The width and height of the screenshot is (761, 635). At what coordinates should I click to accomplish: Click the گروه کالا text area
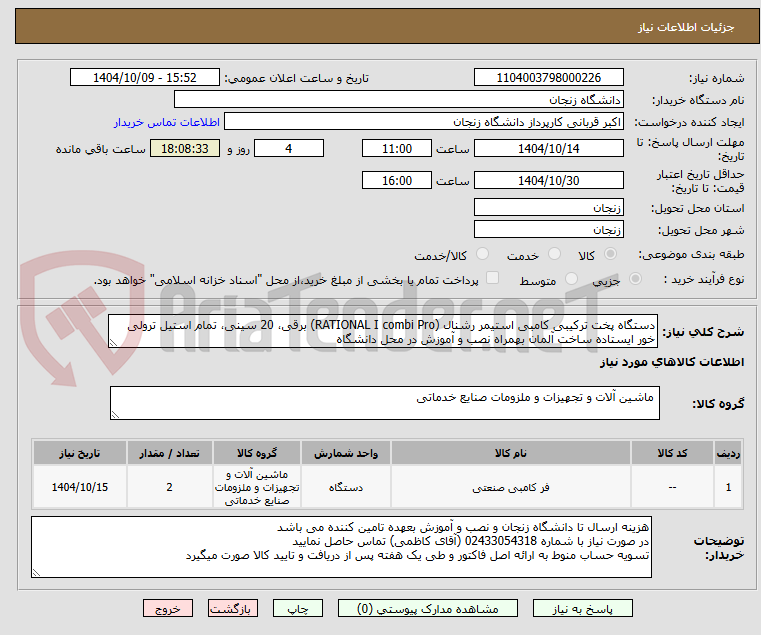click(384, 403)
